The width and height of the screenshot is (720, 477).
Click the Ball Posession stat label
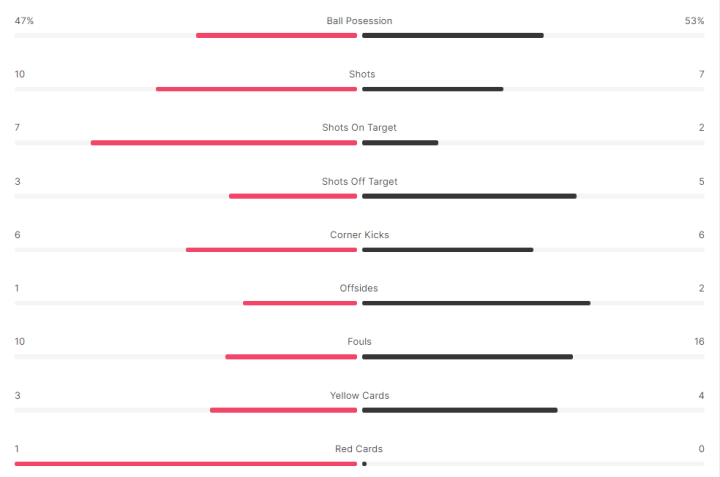pyautogui.click(x=359, y=21)
